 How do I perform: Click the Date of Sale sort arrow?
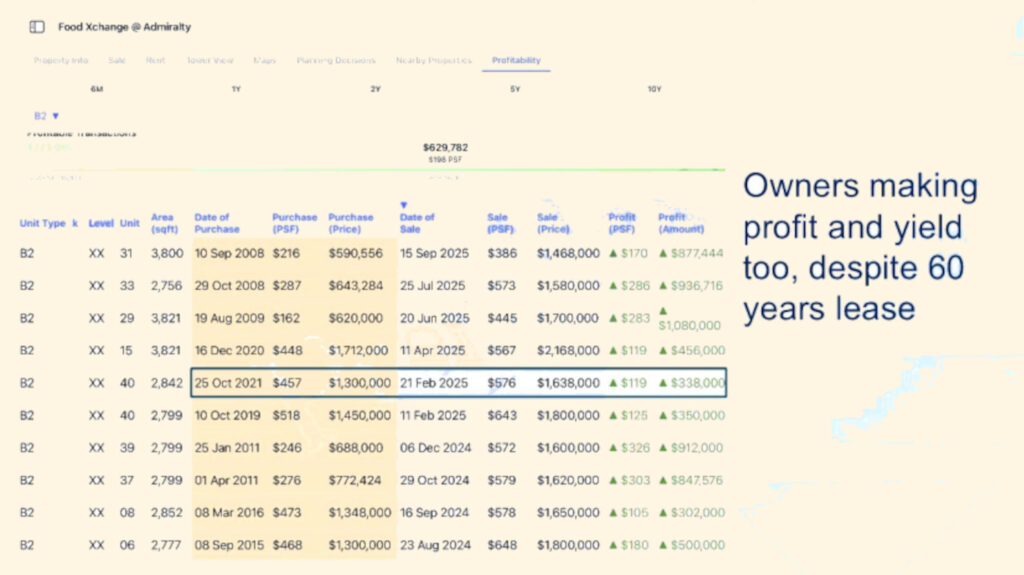coord(404,205)
